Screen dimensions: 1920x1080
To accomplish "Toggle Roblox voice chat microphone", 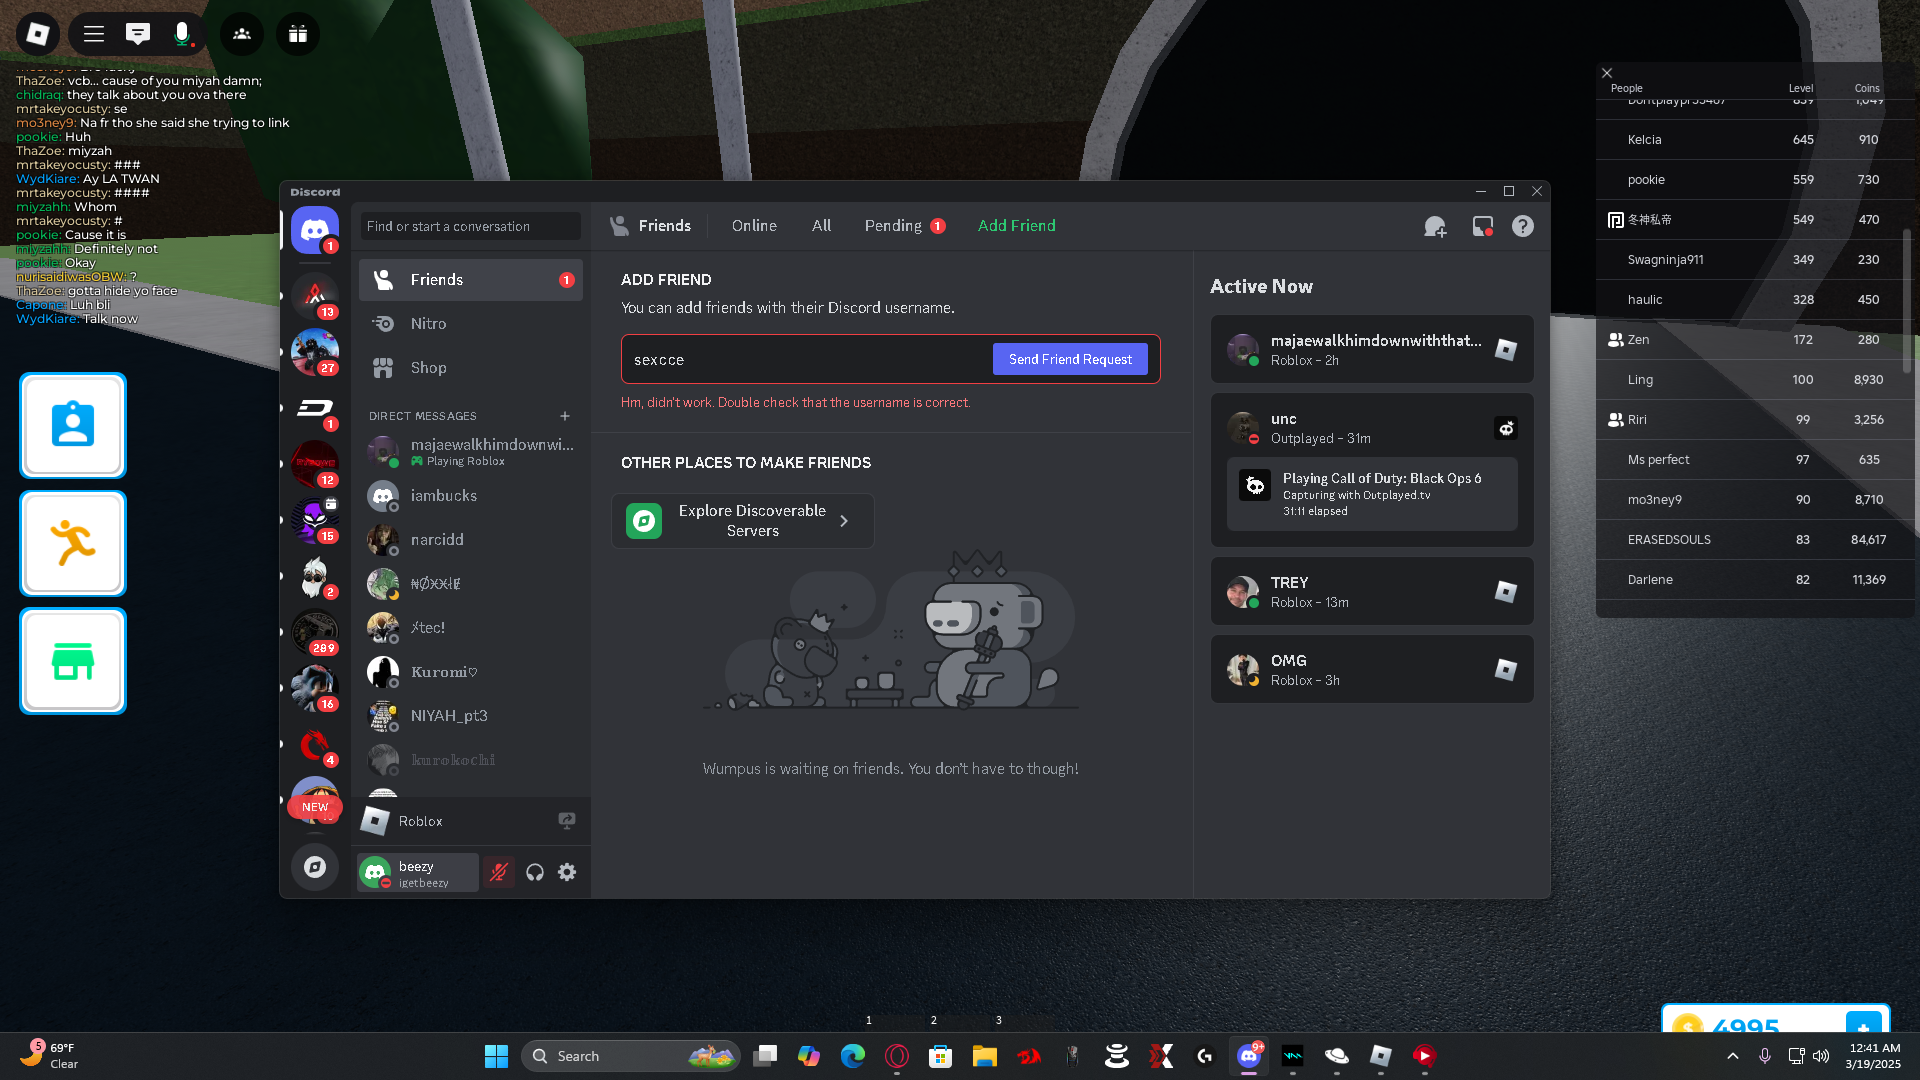I will tap(182, 34).
